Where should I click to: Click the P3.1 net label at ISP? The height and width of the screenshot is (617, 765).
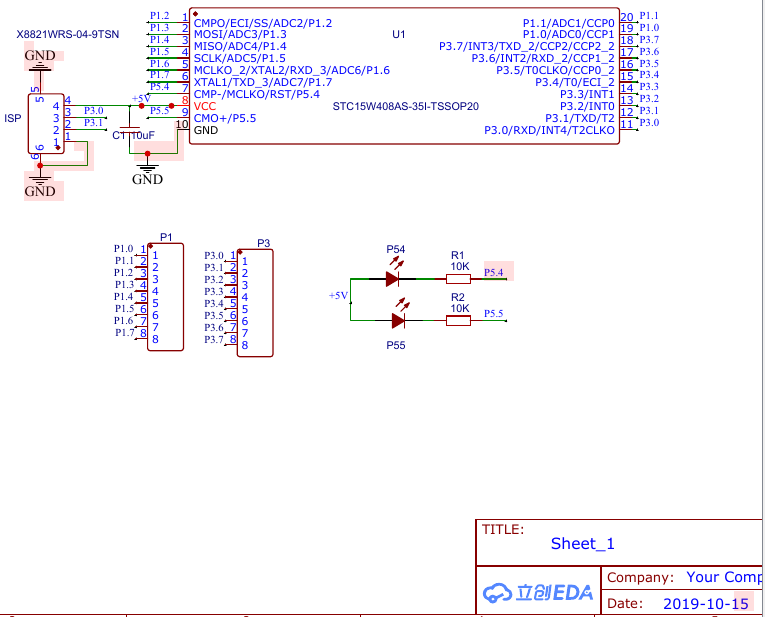94,122
